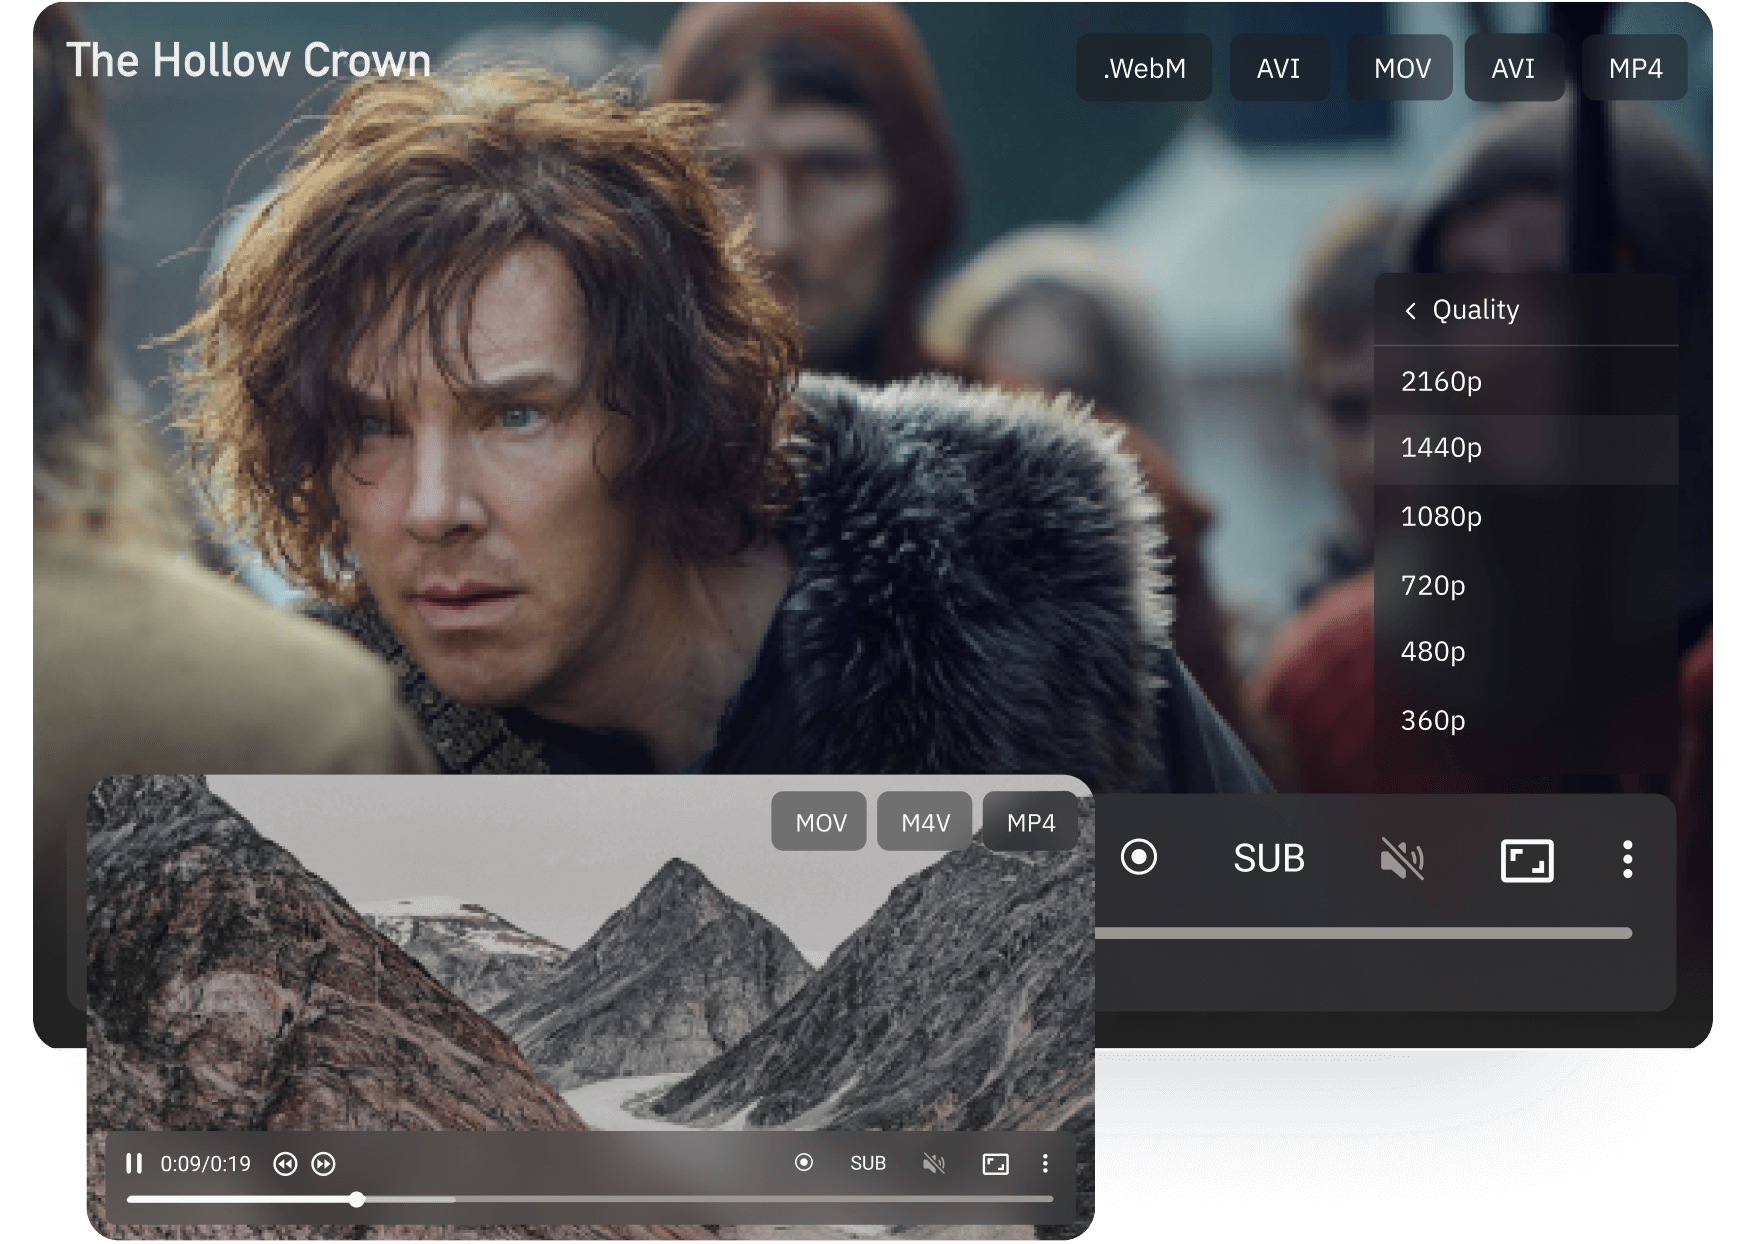Choose the .WebM format button
1746x1244 pixels.
point(1144,68)
